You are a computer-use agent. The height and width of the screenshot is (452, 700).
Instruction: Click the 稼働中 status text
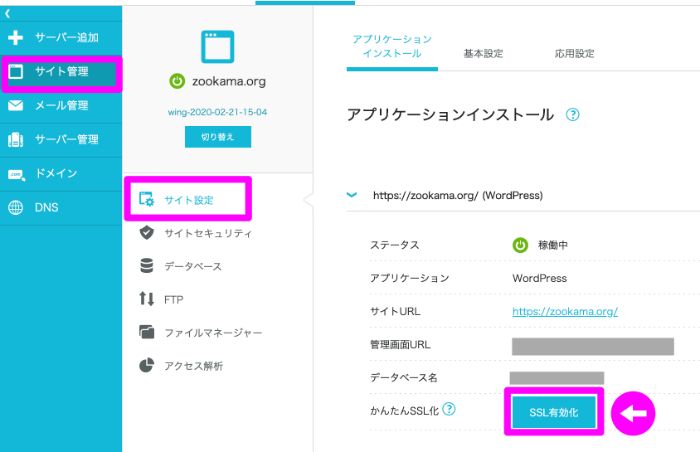[553, 245]
